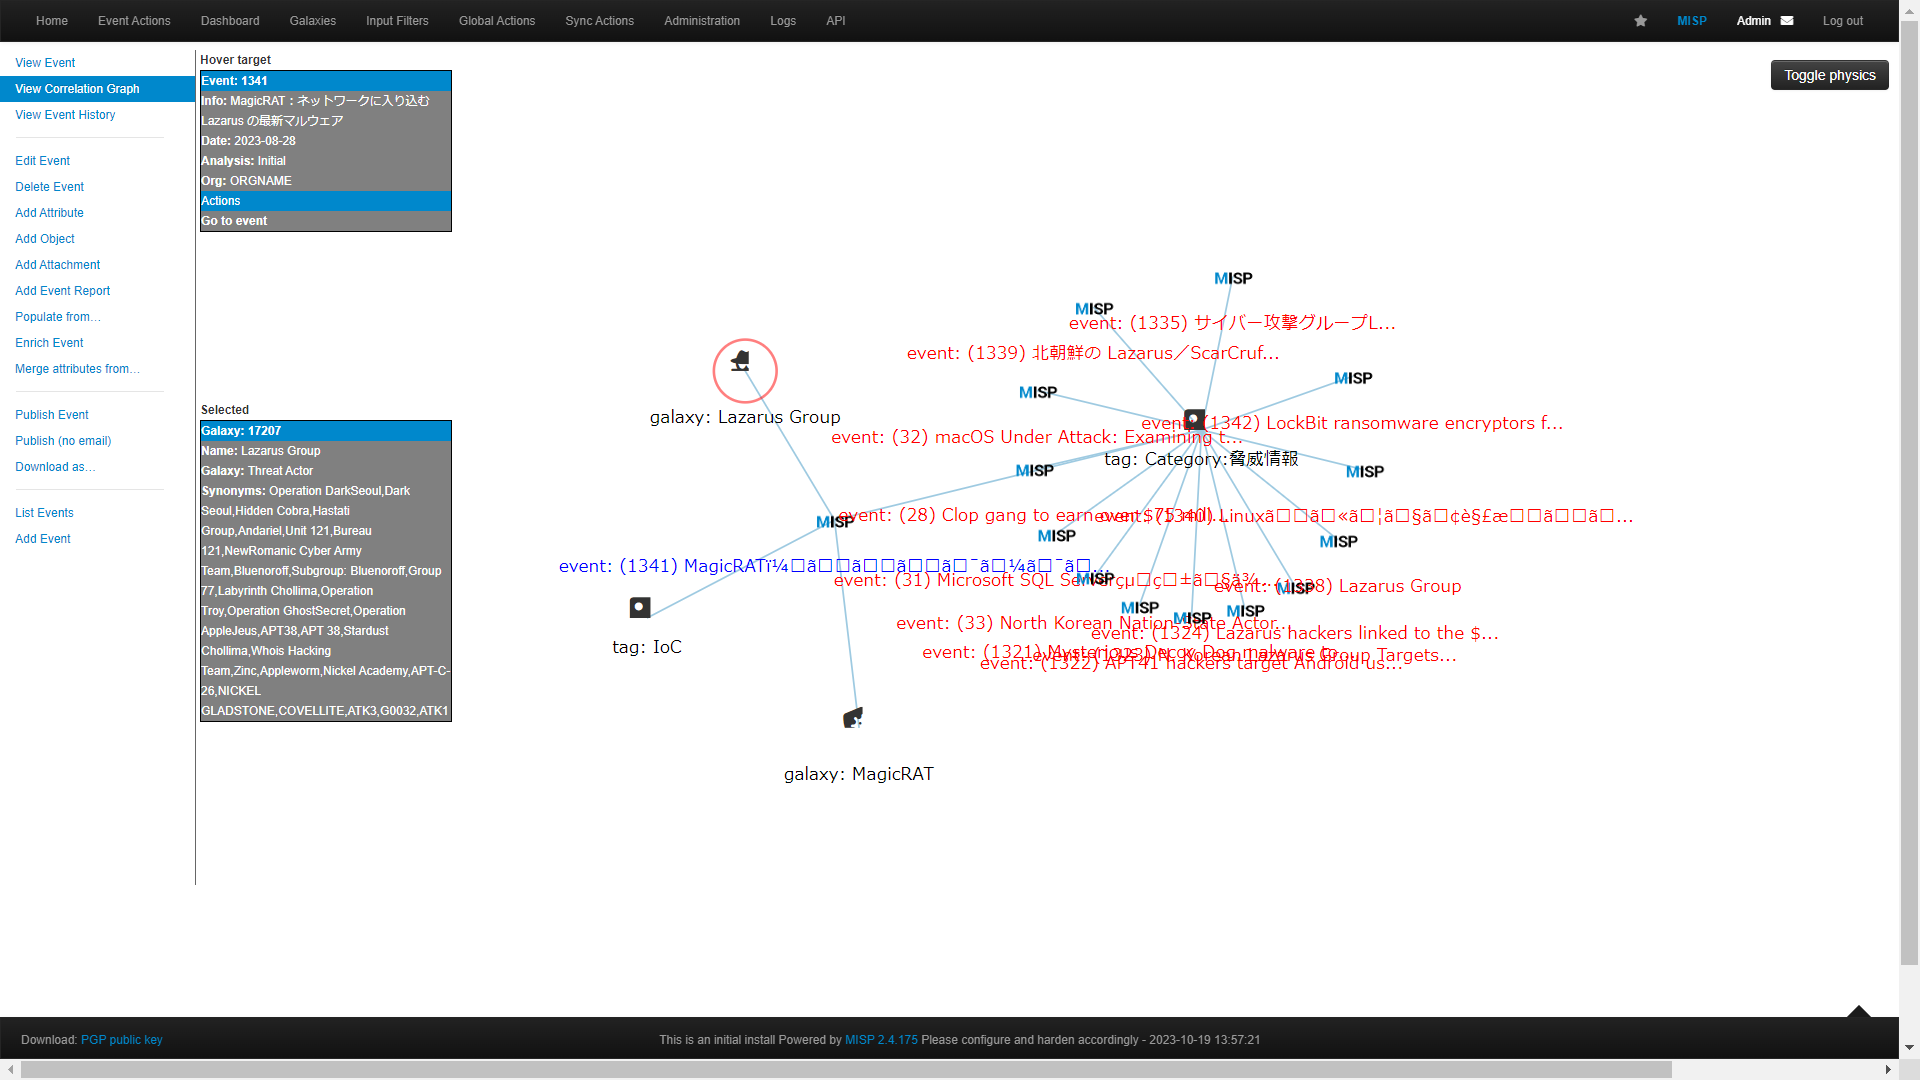The height and width of the screenshot is (1080, 1920).
Task: Select the IoC tag node icon
Action: pyautogui.click(x=640, y=607)
